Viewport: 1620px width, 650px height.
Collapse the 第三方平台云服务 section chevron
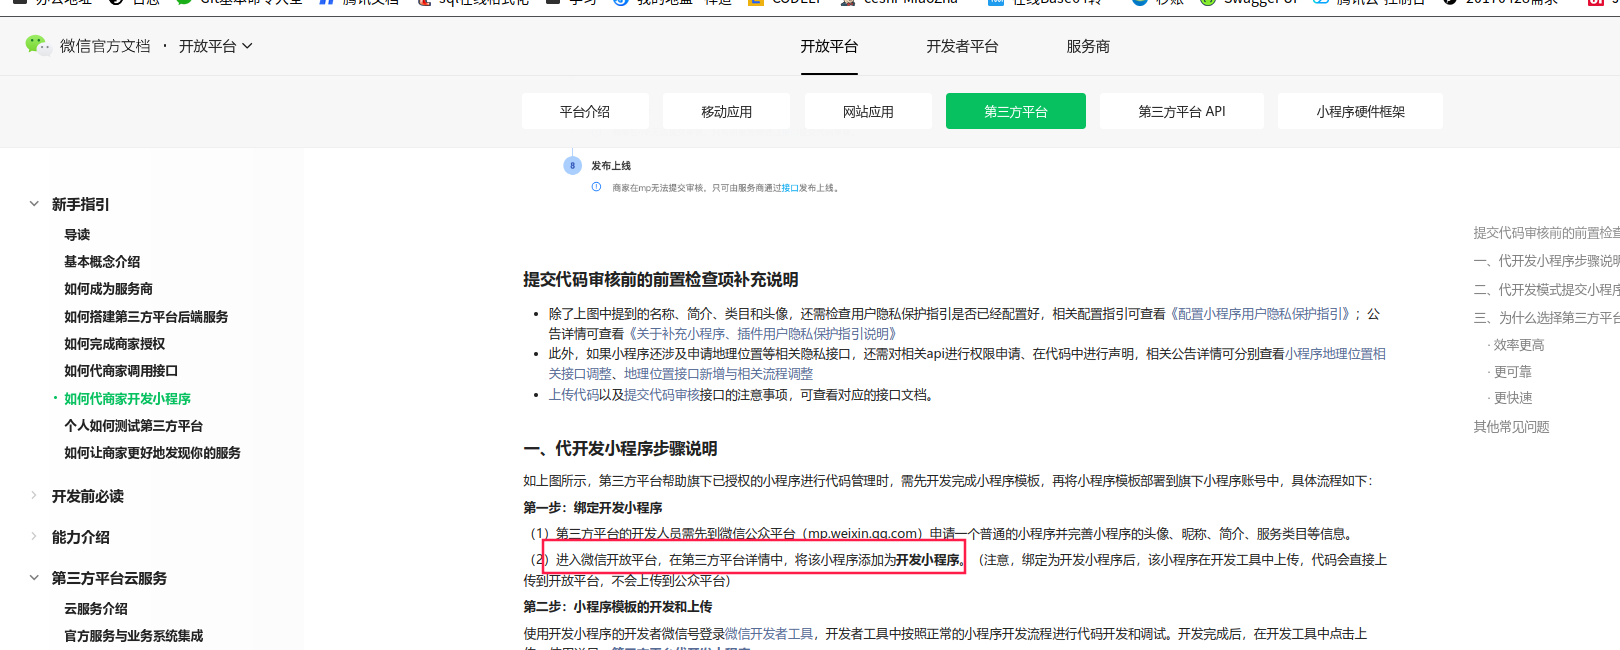click(34, 578)
